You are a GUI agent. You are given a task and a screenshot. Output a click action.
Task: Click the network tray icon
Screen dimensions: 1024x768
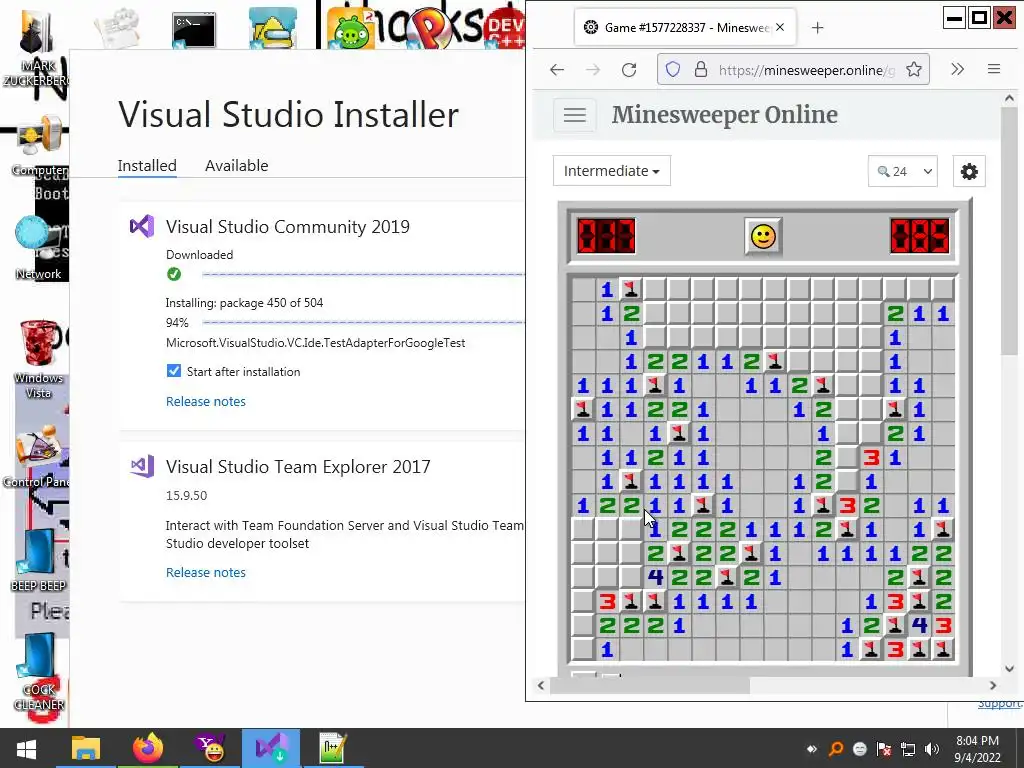tap(908, 749)
